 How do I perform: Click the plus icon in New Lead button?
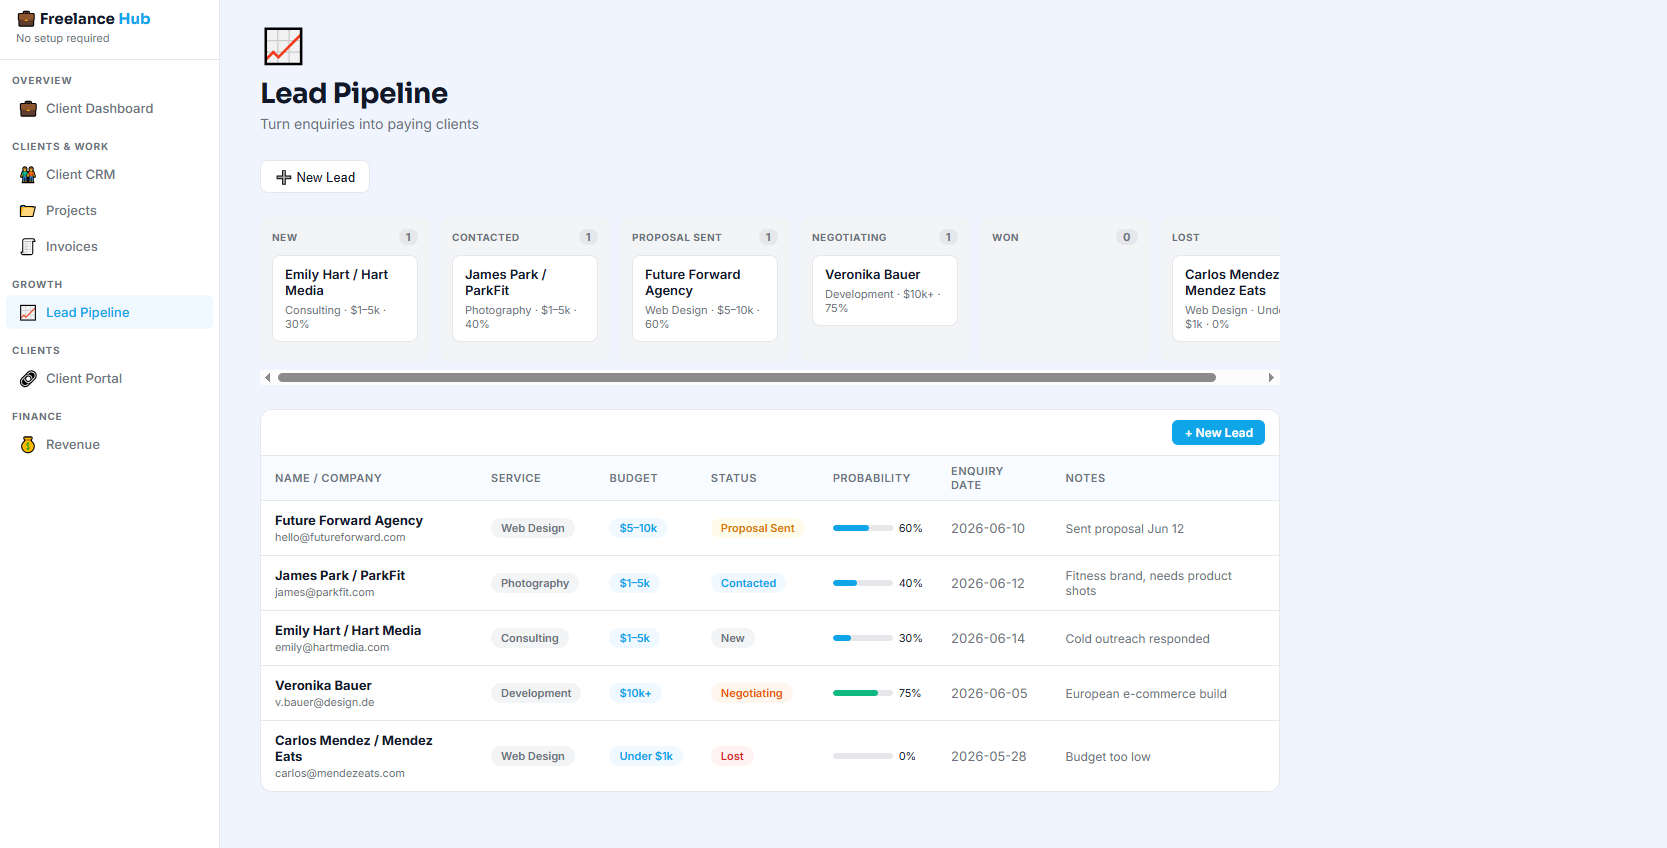coord(284,178)
